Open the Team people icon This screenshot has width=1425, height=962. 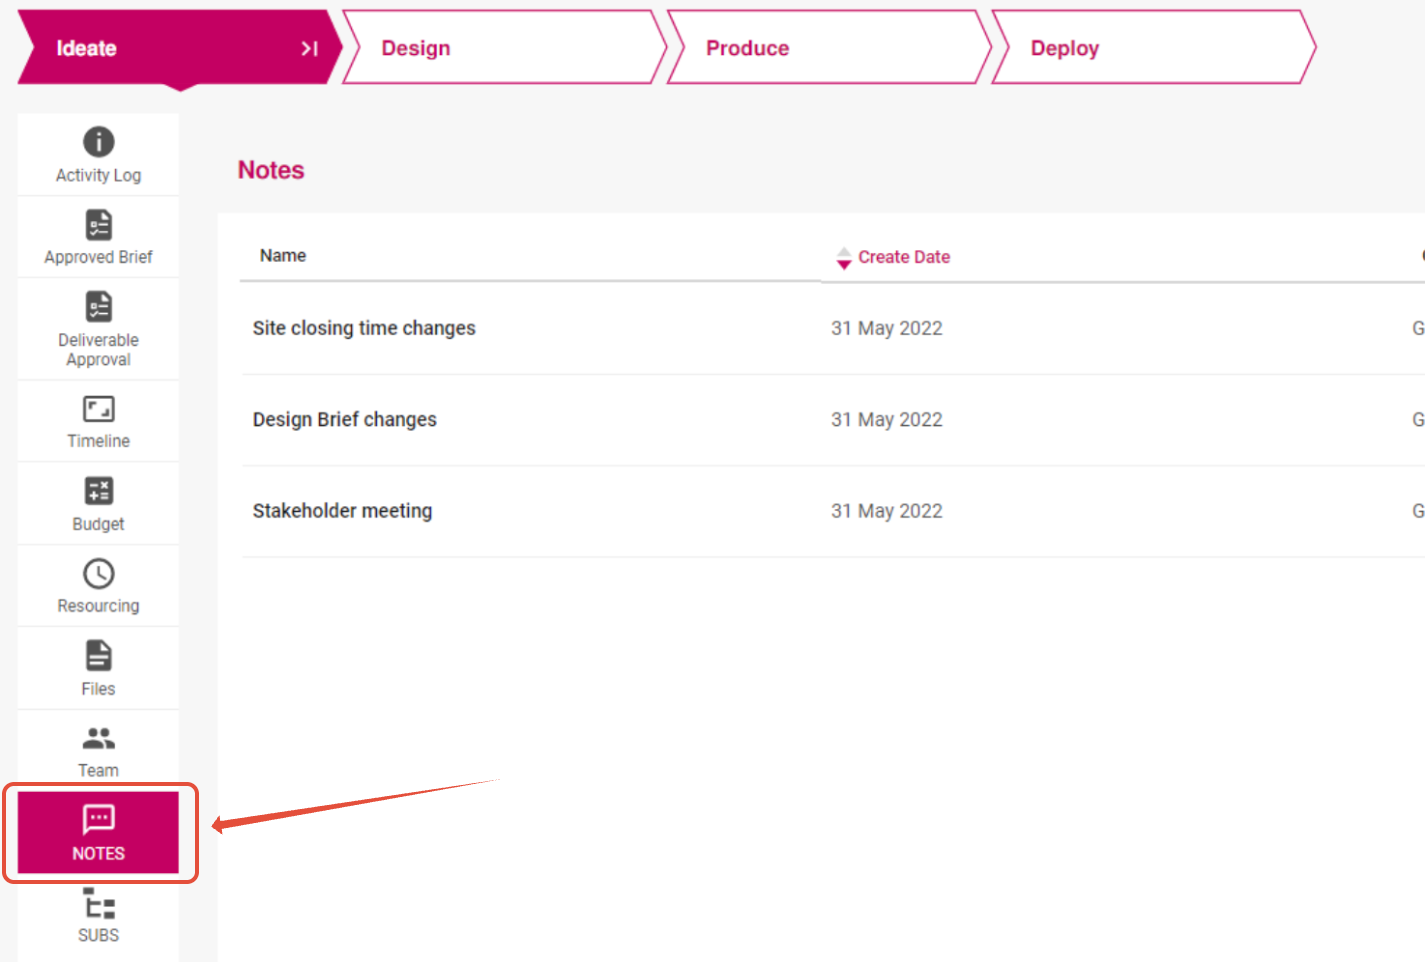98,738
